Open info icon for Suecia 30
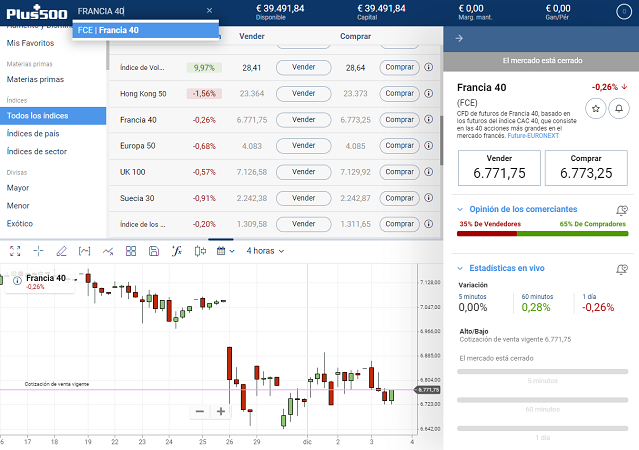The height and width of the screenshot is (450, 639). (x=428, y=198)
